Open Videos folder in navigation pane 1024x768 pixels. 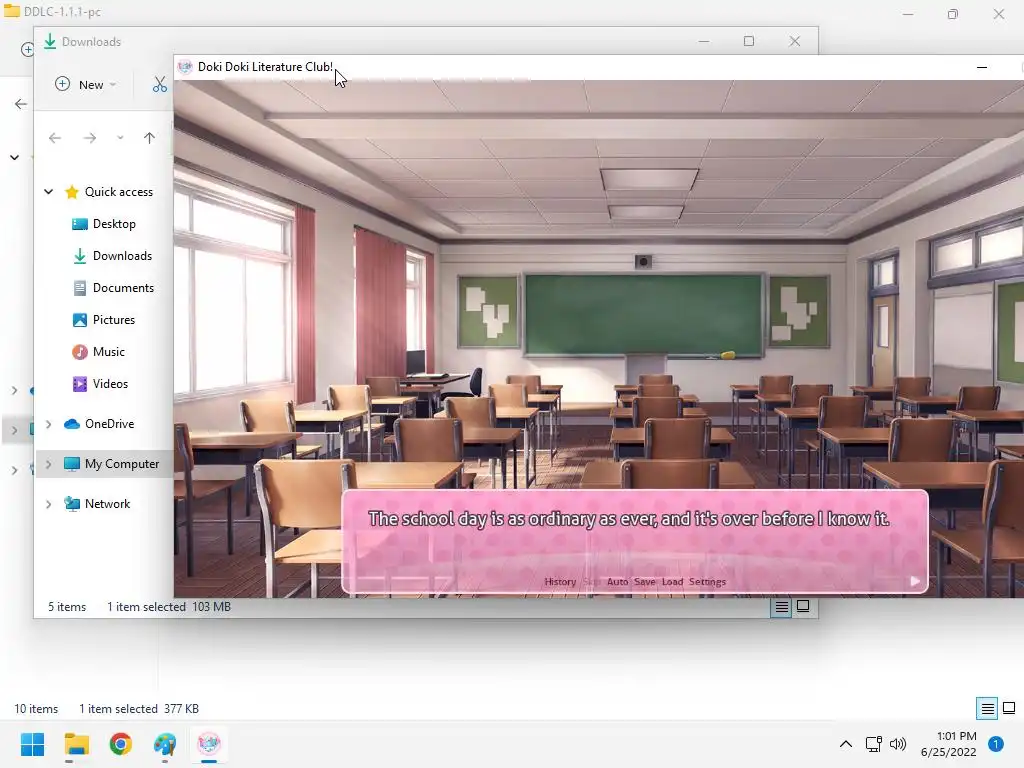[x=101, y=383]
